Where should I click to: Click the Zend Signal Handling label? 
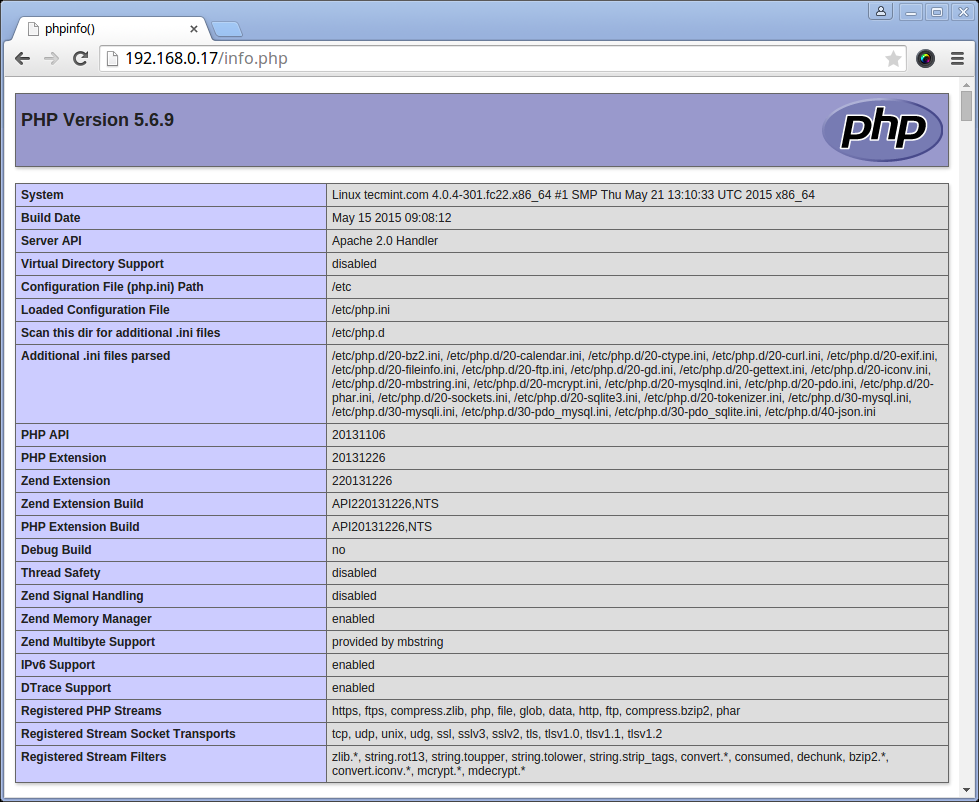pos(82,596)
